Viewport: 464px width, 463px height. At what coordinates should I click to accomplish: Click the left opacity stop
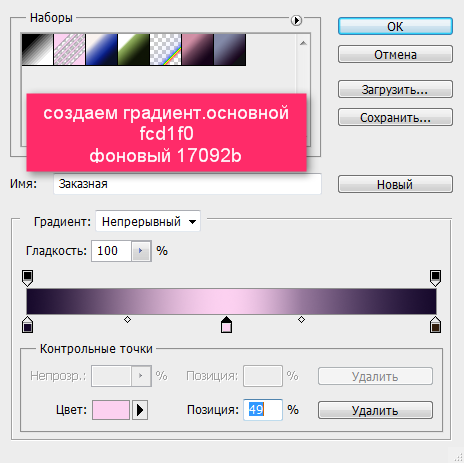pyautogui.click(x=27, y=278)
